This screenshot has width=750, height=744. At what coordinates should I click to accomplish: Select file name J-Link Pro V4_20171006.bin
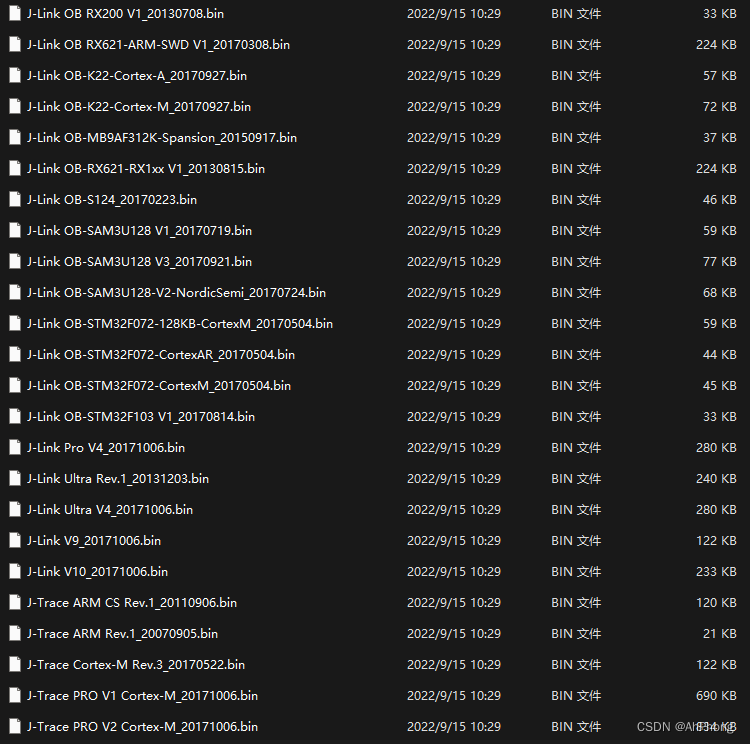(106, 448)
